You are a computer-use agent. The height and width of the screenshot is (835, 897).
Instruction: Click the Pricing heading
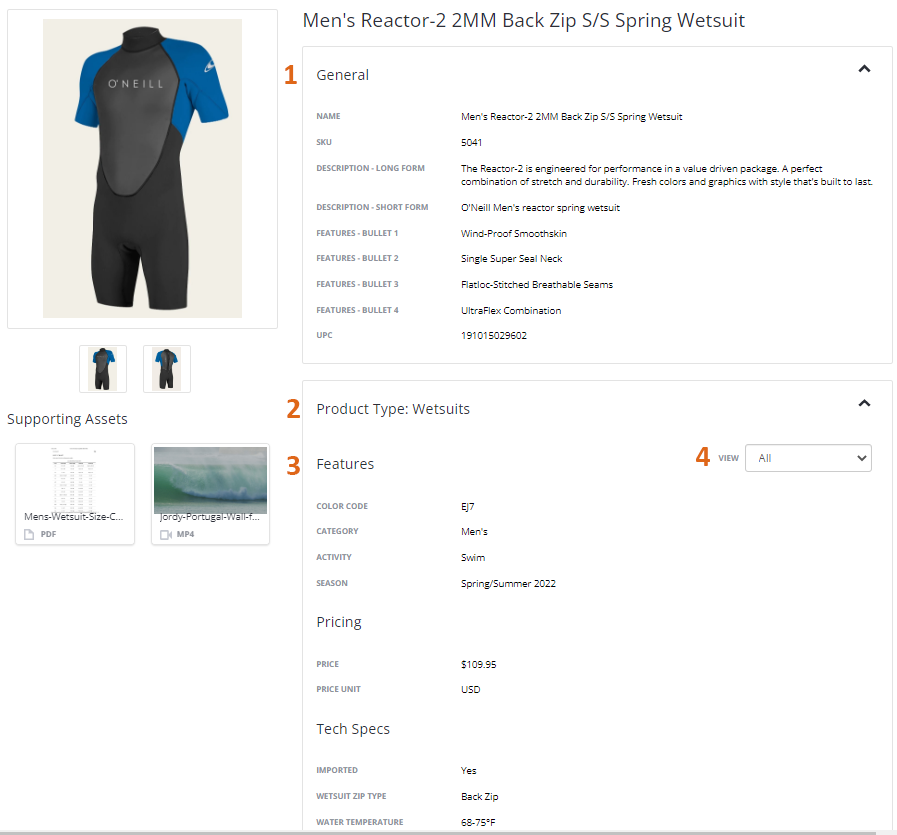[x=339, y=622]
